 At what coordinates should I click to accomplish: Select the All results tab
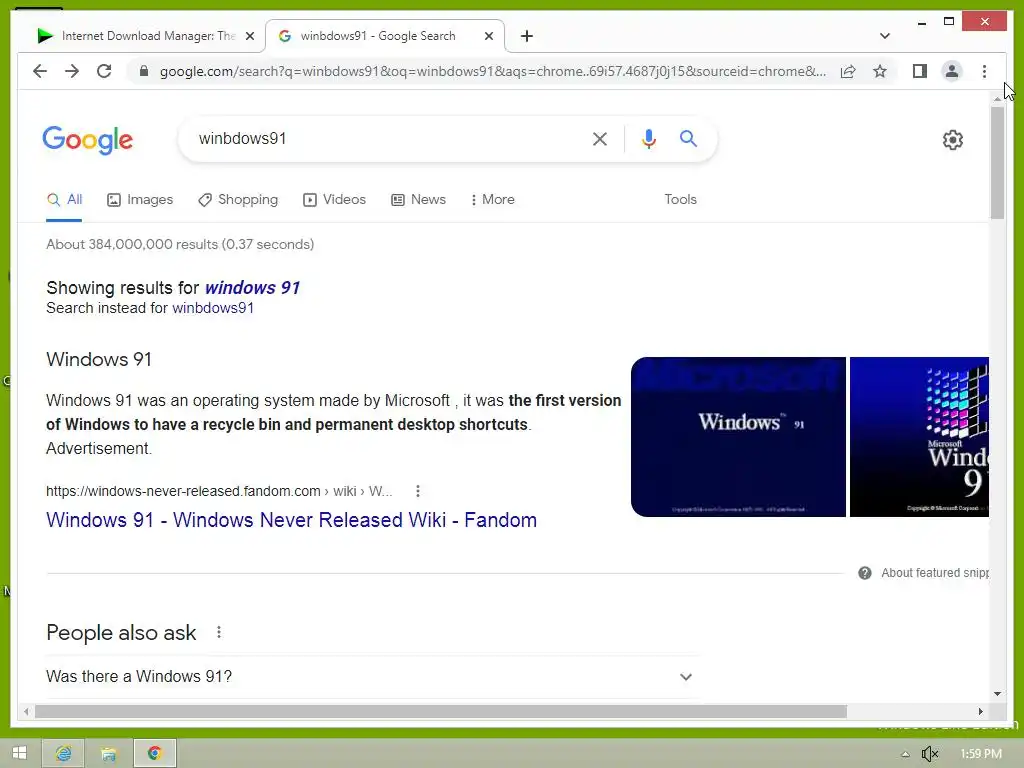64,200
